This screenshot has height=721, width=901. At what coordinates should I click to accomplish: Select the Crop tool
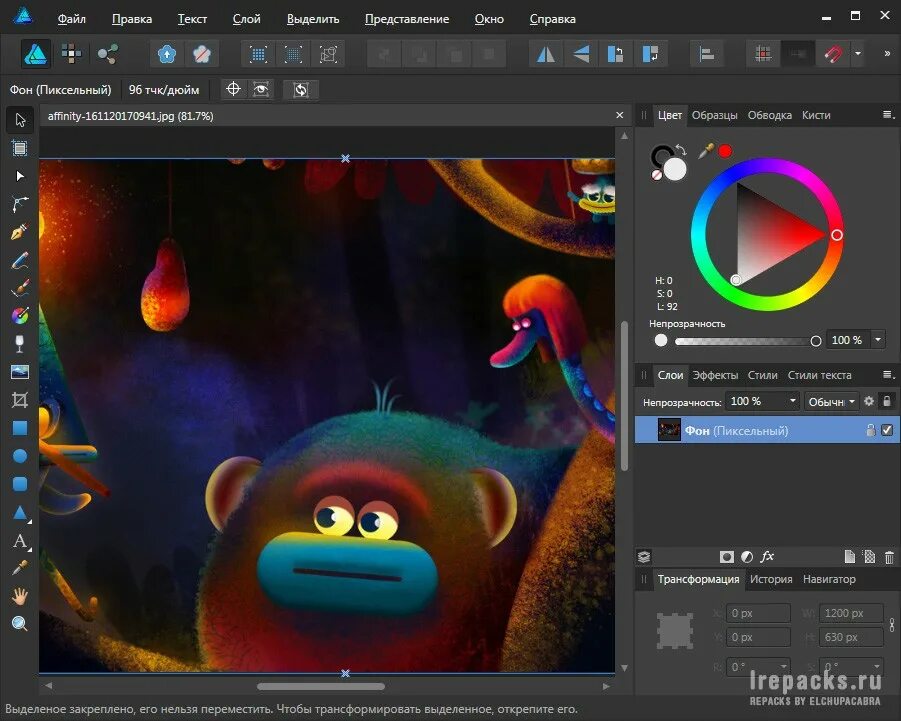[x=20, y=400]
